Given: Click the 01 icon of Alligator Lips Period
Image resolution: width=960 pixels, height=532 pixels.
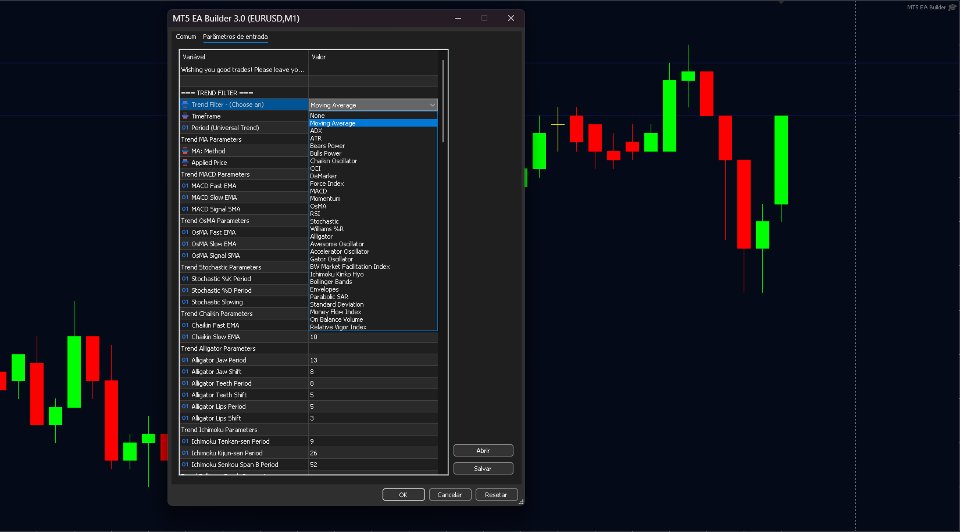Looking at the screenshot, I should pos(185,406).
